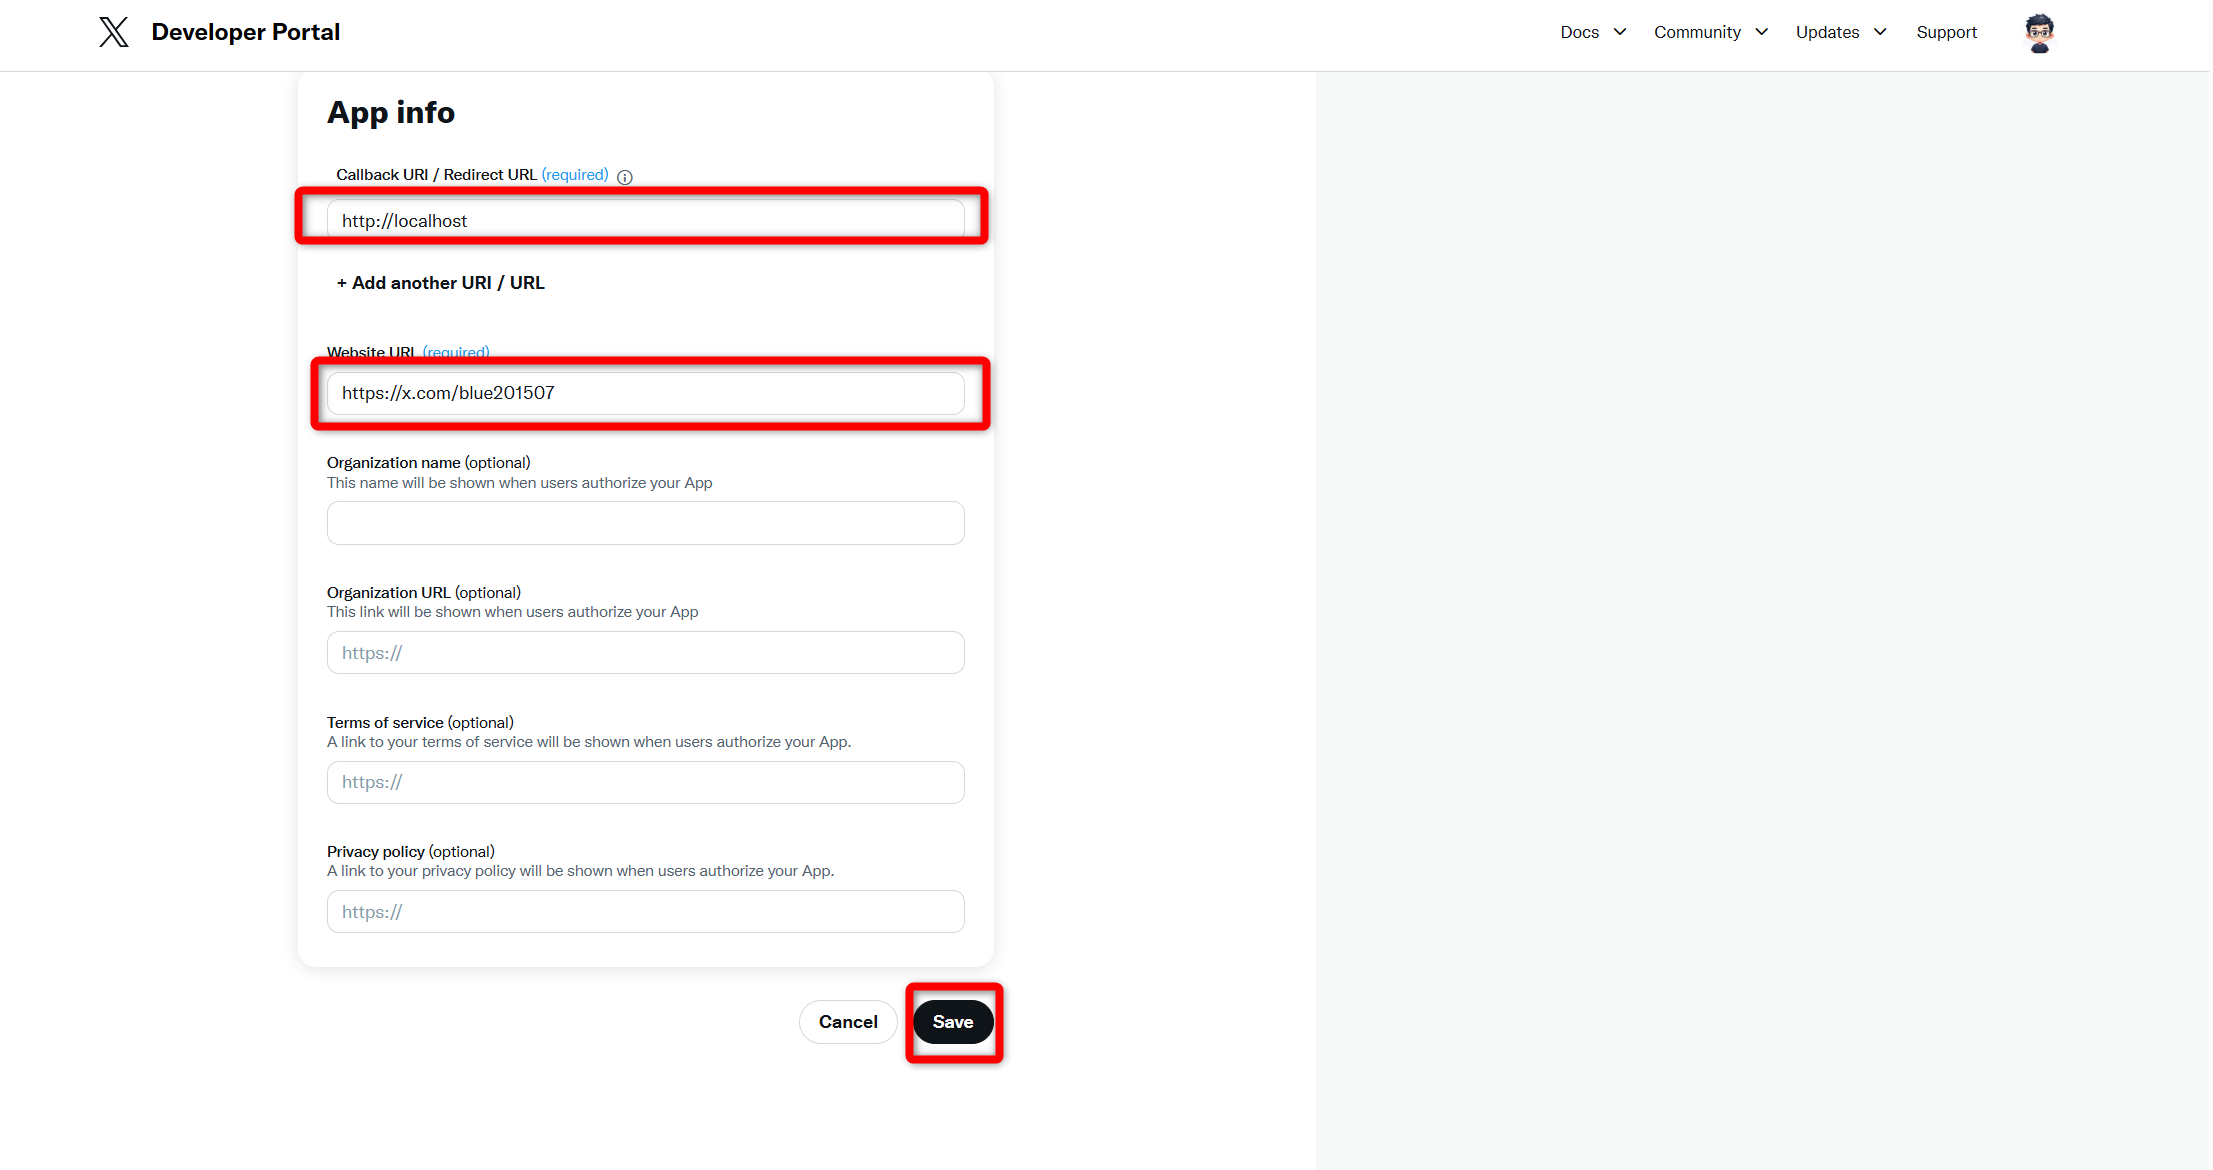Open the user profile avatar
Screen dimensions: 2213x1170
coord(2039,33)
